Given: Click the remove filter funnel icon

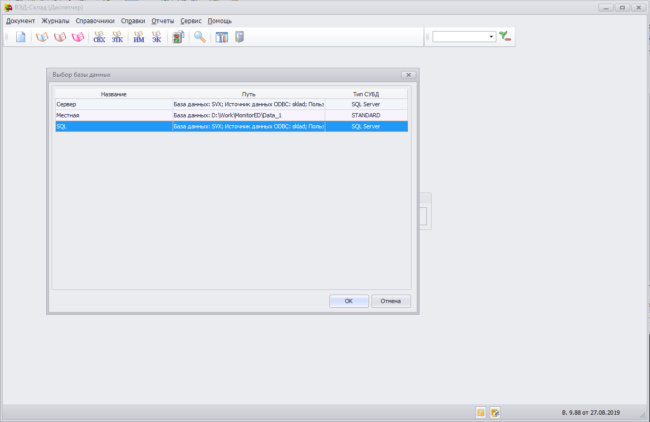Looking at the screenshot, I should pos(506,37).
